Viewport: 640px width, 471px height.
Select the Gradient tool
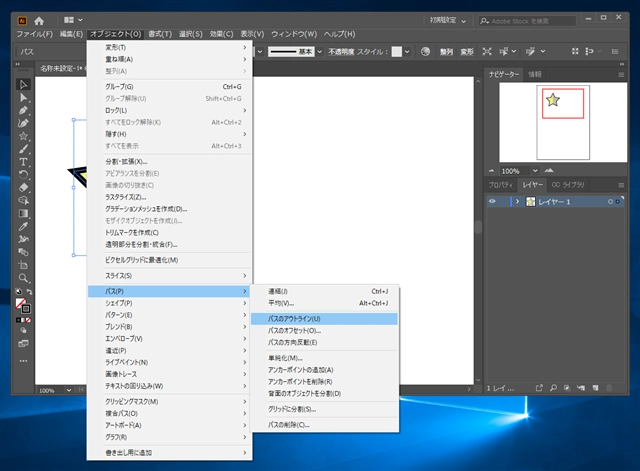coord(23,213)
